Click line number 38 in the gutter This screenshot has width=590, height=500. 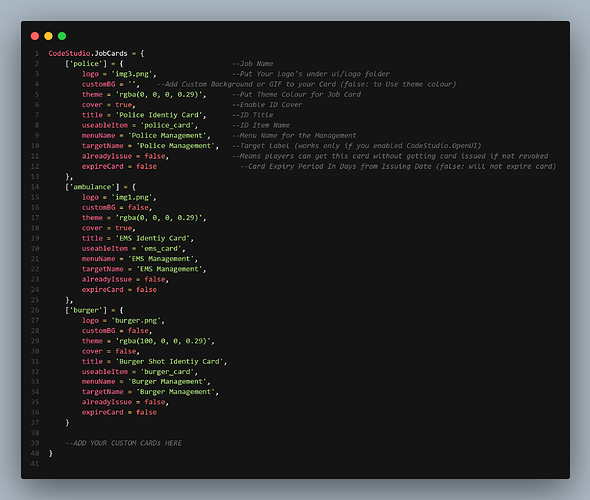coord(35,433)
